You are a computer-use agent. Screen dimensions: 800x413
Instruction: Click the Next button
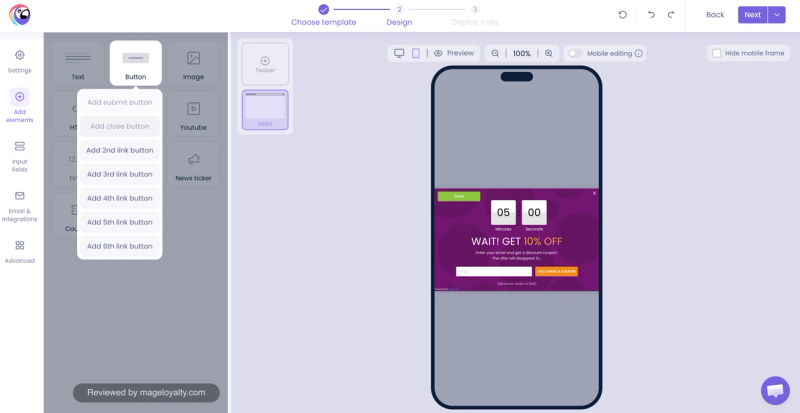[x=753, y=15]
